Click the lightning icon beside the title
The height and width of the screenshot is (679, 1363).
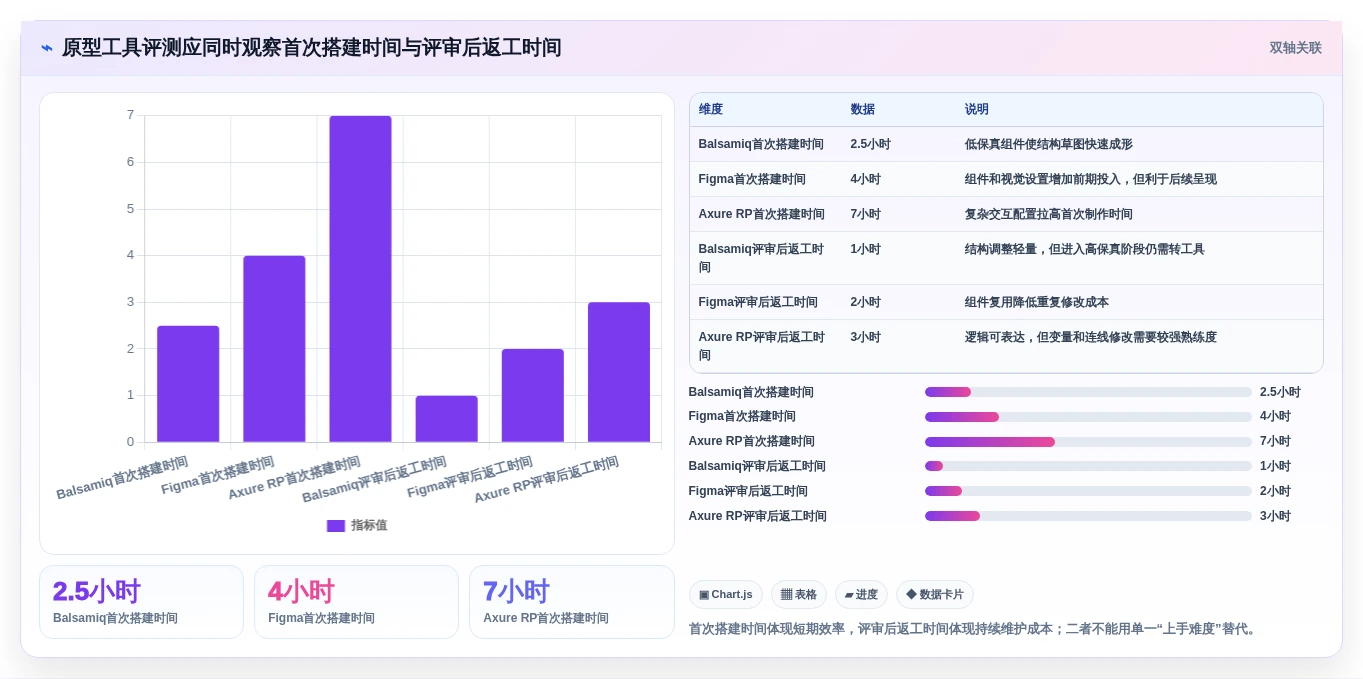[x=47, y=48]
